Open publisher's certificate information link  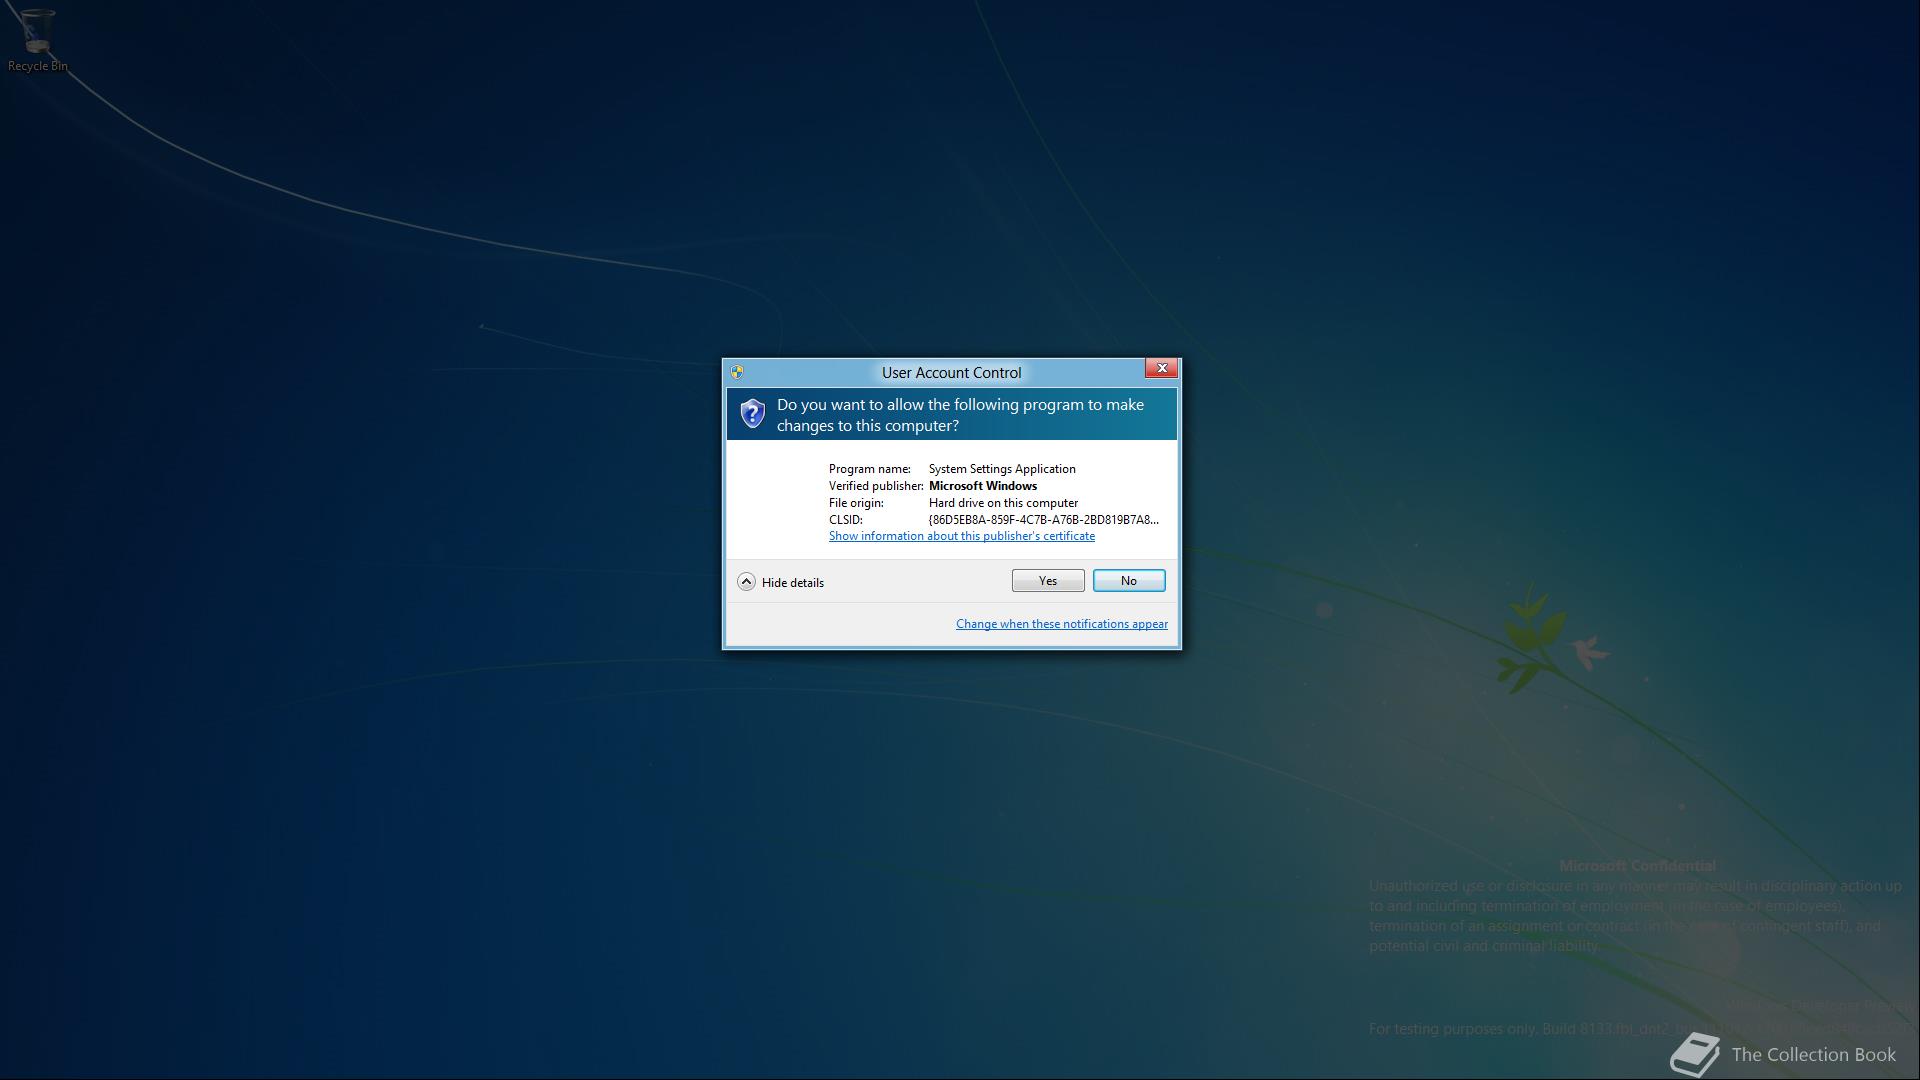click(x=961, y=536)
